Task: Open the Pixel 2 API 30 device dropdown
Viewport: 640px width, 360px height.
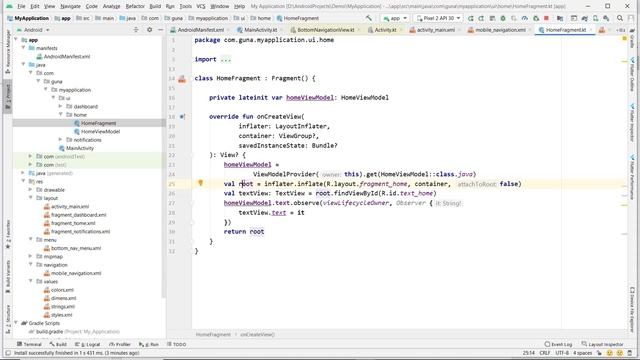Action: [x=438, y=18]
